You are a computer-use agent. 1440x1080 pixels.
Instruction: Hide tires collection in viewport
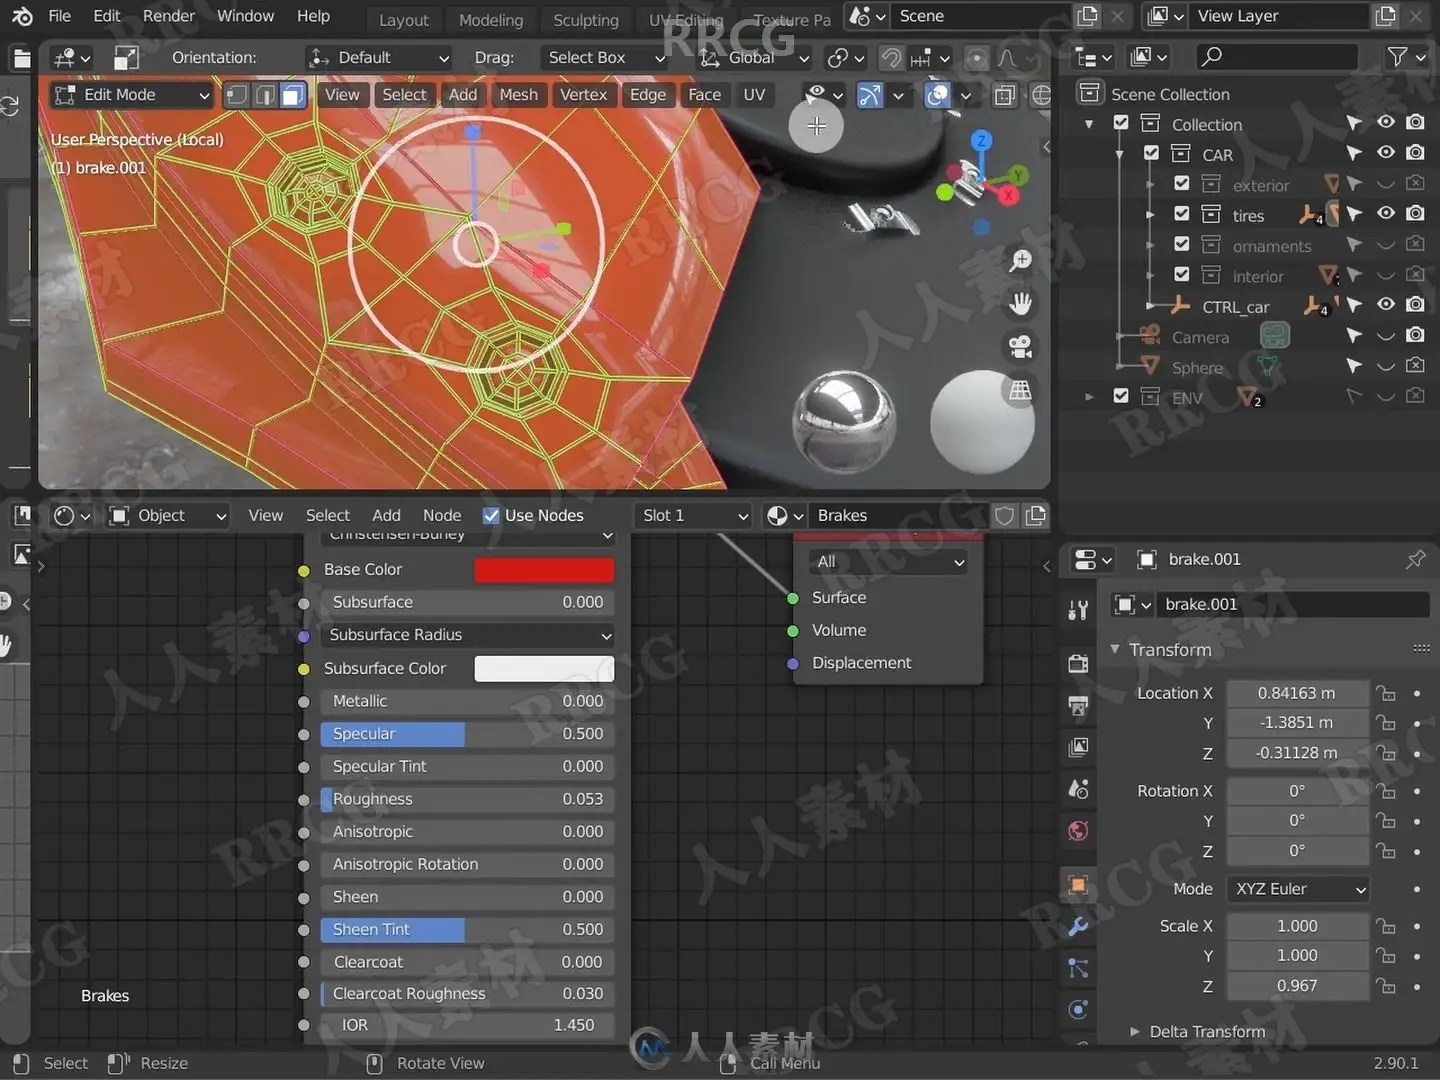pos(1386,213)
